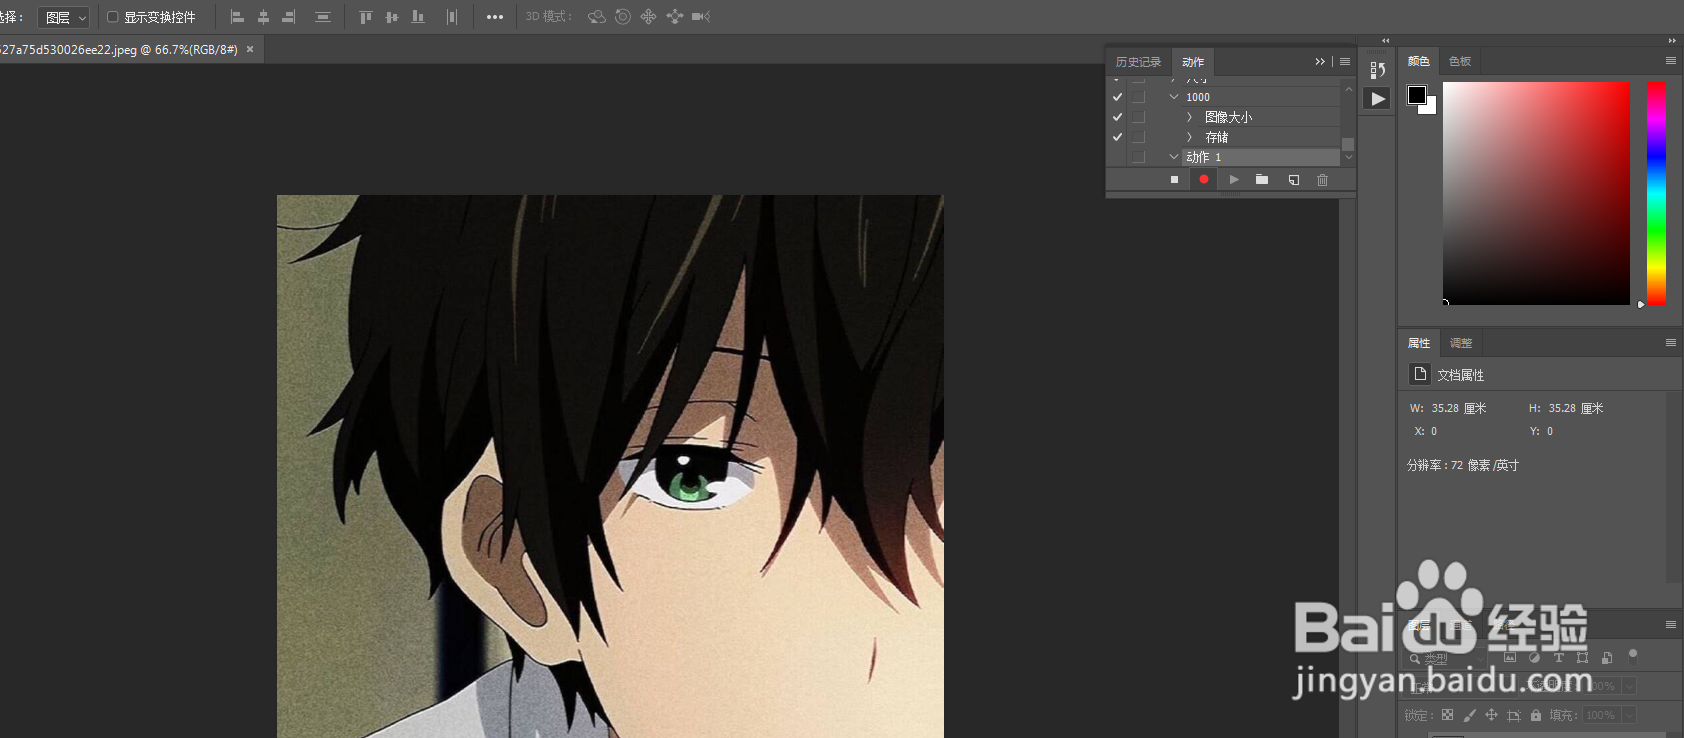Toggle the layer filter on/off switch

point(1633,656)
